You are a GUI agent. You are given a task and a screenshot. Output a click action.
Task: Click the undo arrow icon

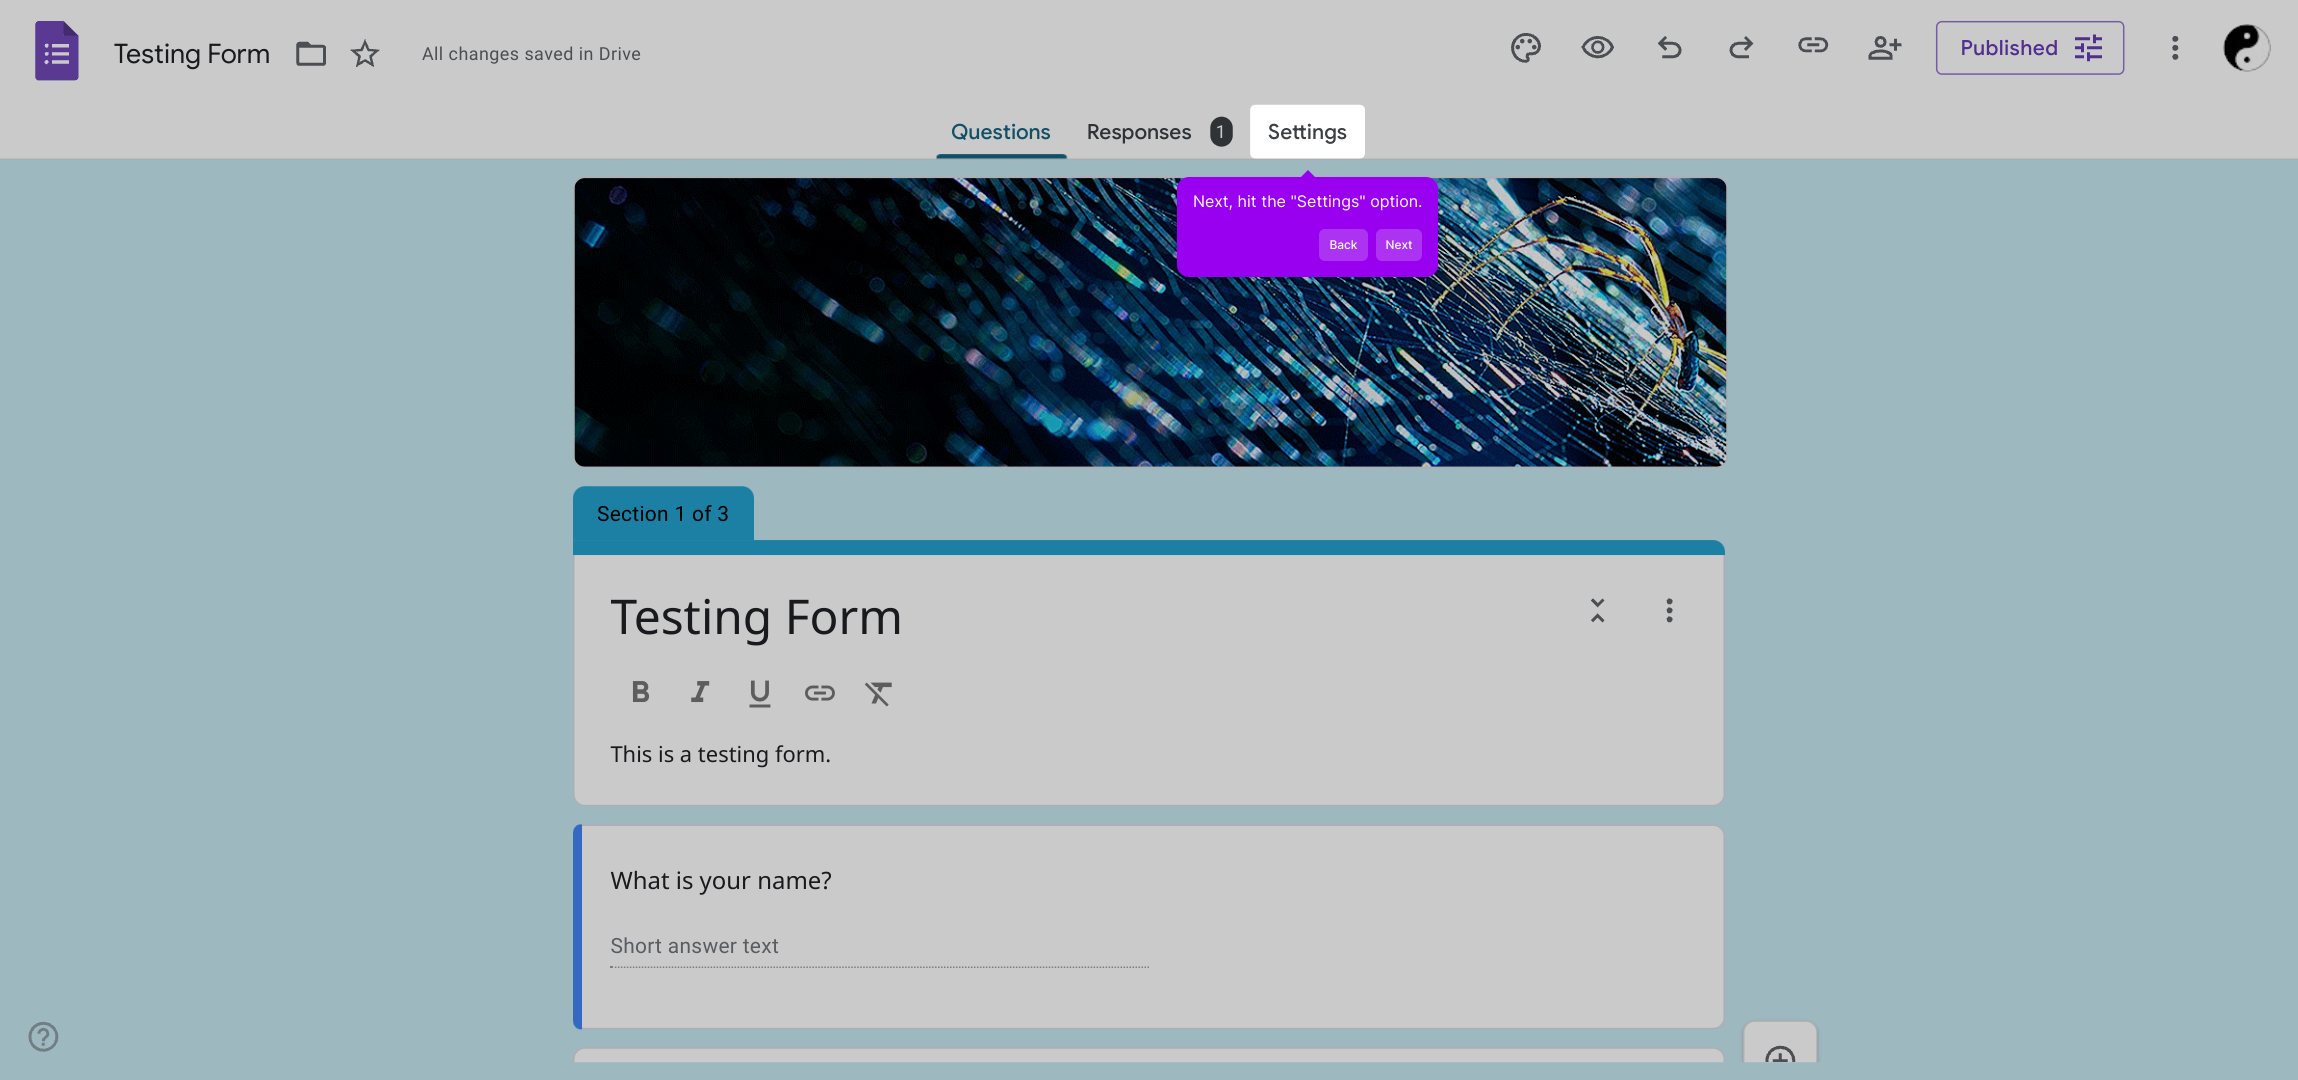(1669, 48)
